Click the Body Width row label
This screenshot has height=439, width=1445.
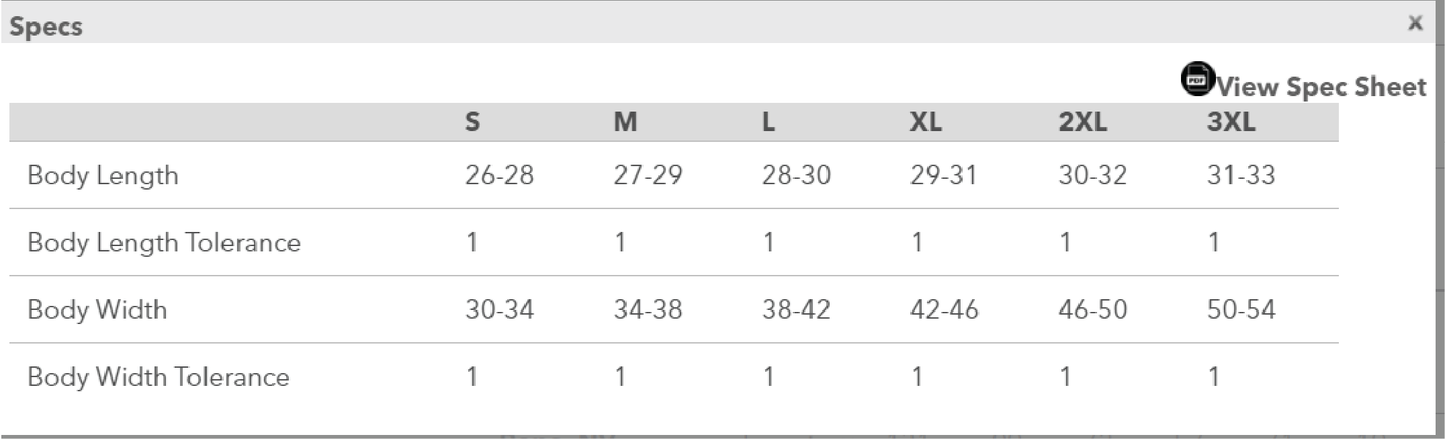coord(97,310)
